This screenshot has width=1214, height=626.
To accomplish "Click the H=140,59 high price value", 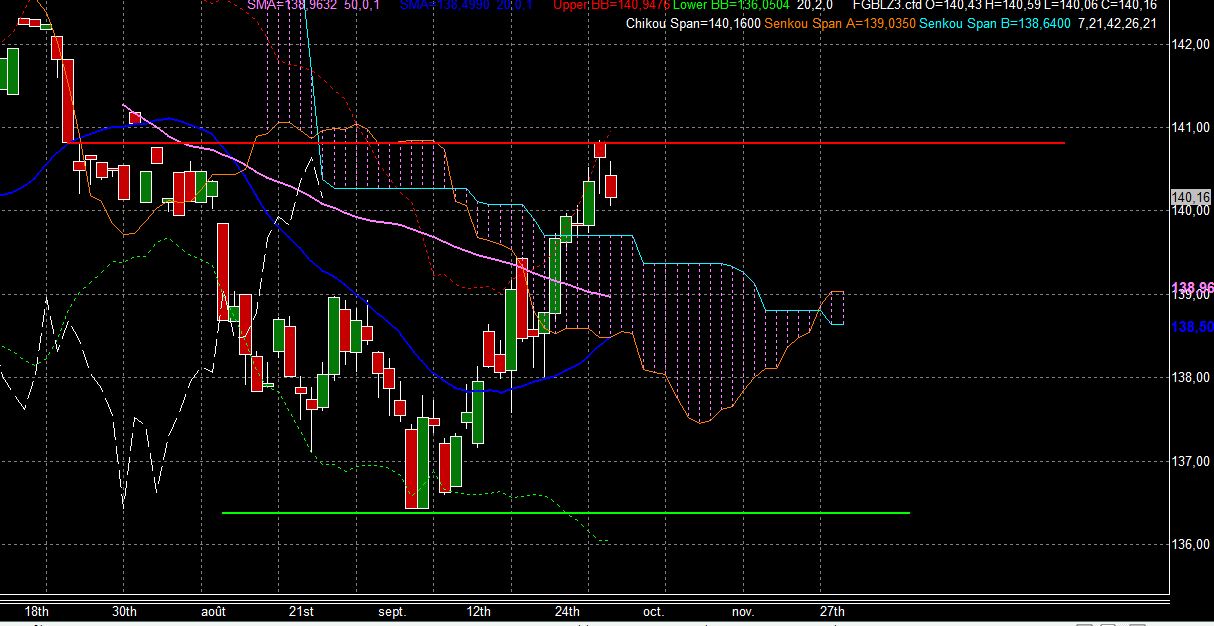I will (1014, 5).
